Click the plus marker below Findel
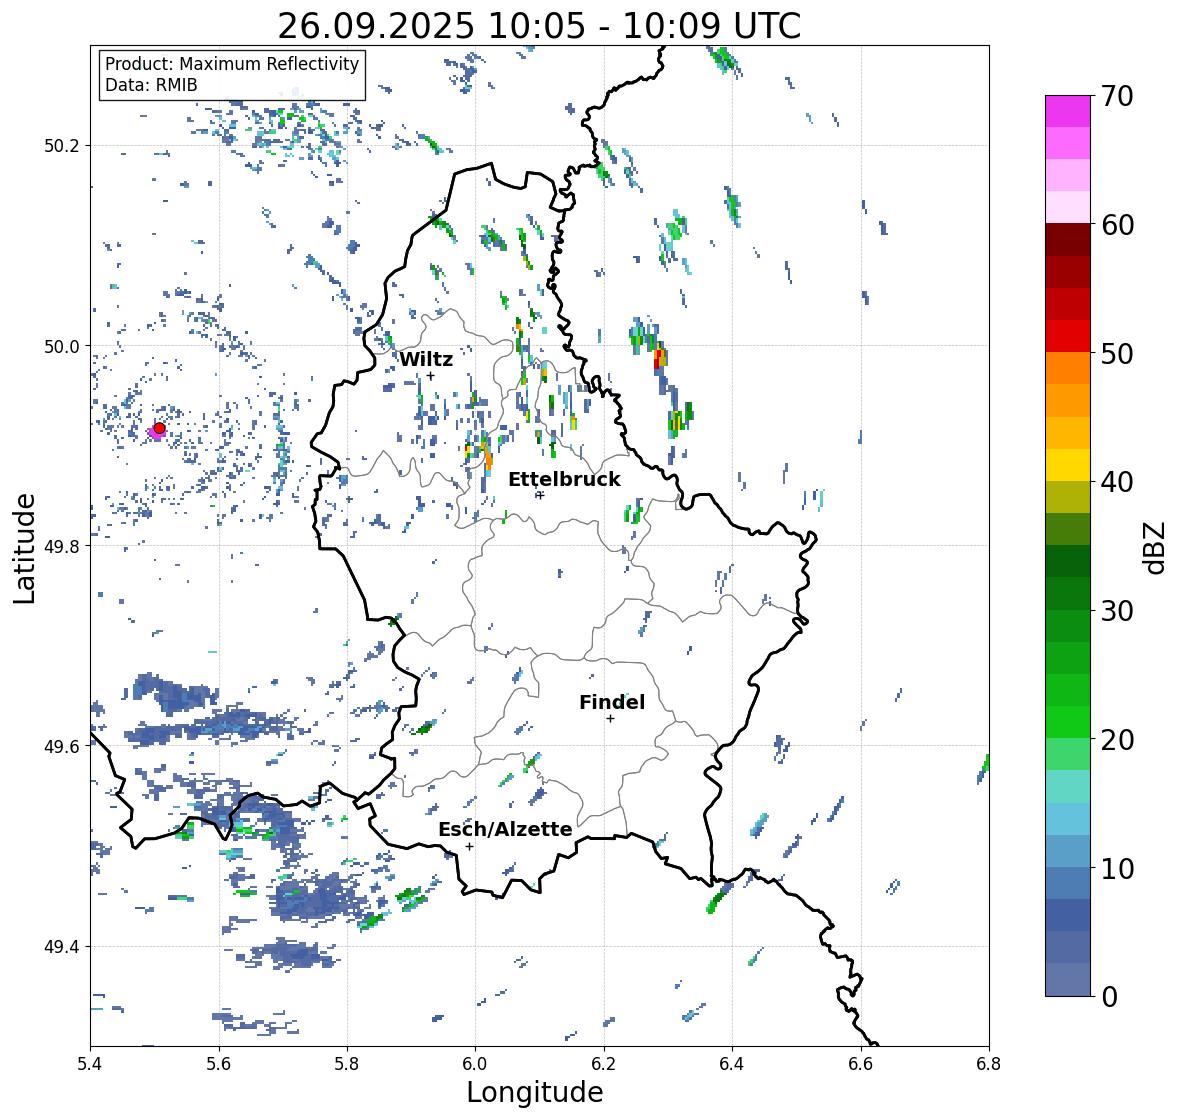 (x=611, y=719)
